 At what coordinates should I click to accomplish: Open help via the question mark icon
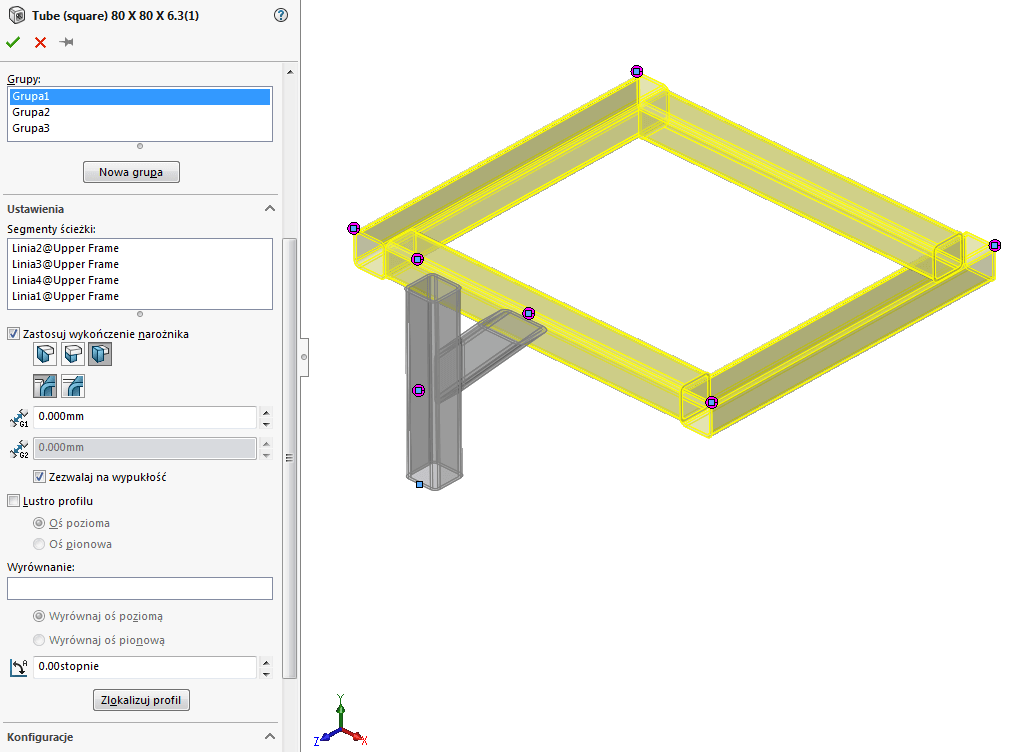(280, 15)
